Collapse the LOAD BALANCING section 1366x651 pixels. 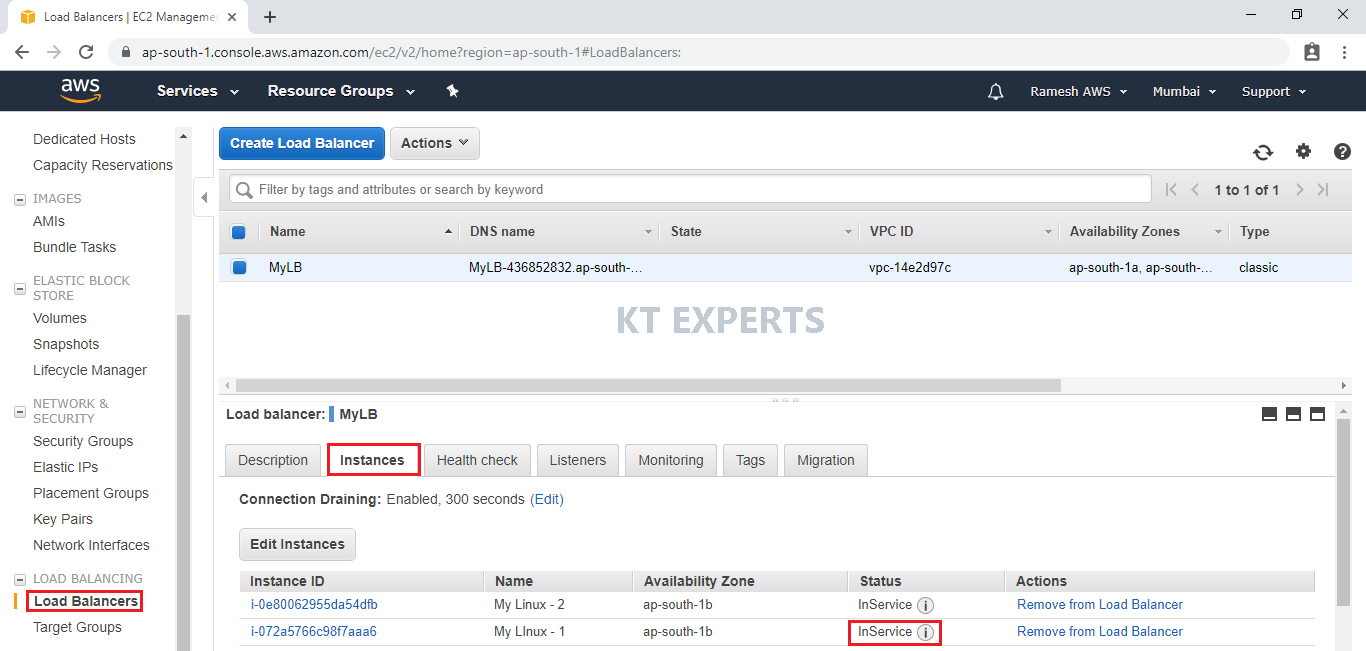(x=20, y=579)
